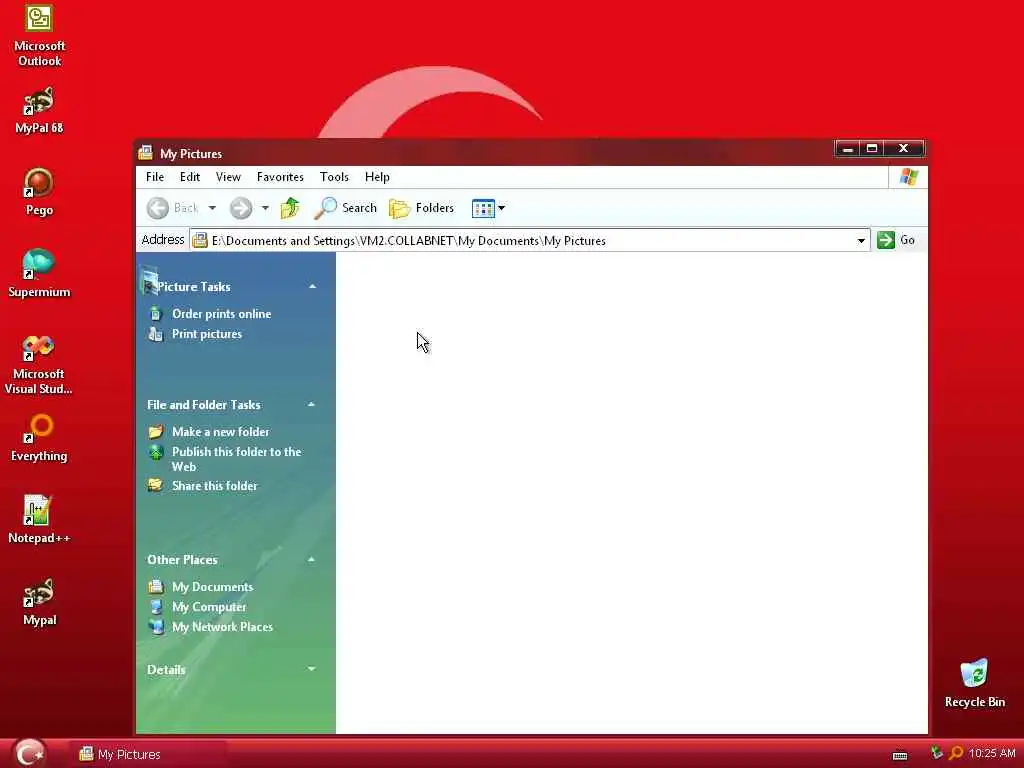
Task: Click the Search magnifier toolbar button
Action: point(345,208)
